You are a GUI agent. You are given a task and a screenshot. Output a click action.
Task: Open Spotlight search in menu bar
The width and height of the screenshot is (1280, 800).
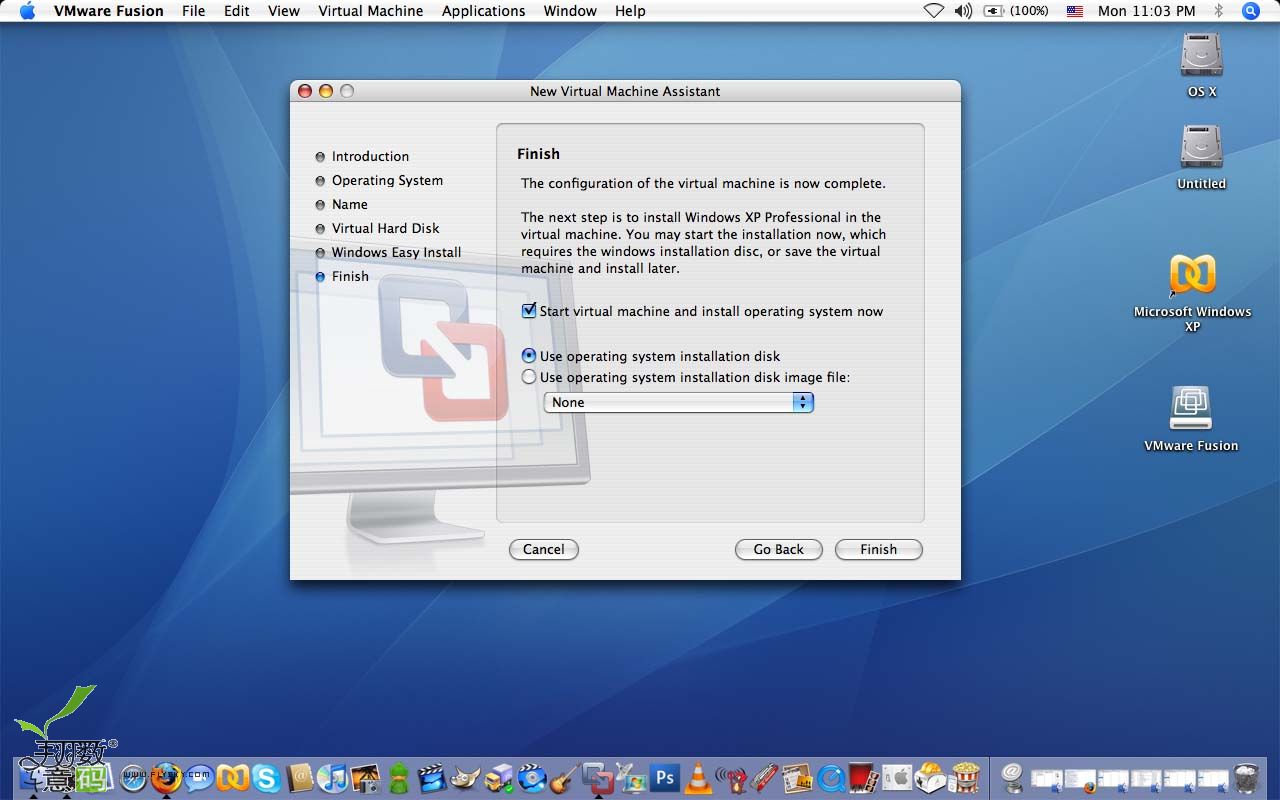1251,11
